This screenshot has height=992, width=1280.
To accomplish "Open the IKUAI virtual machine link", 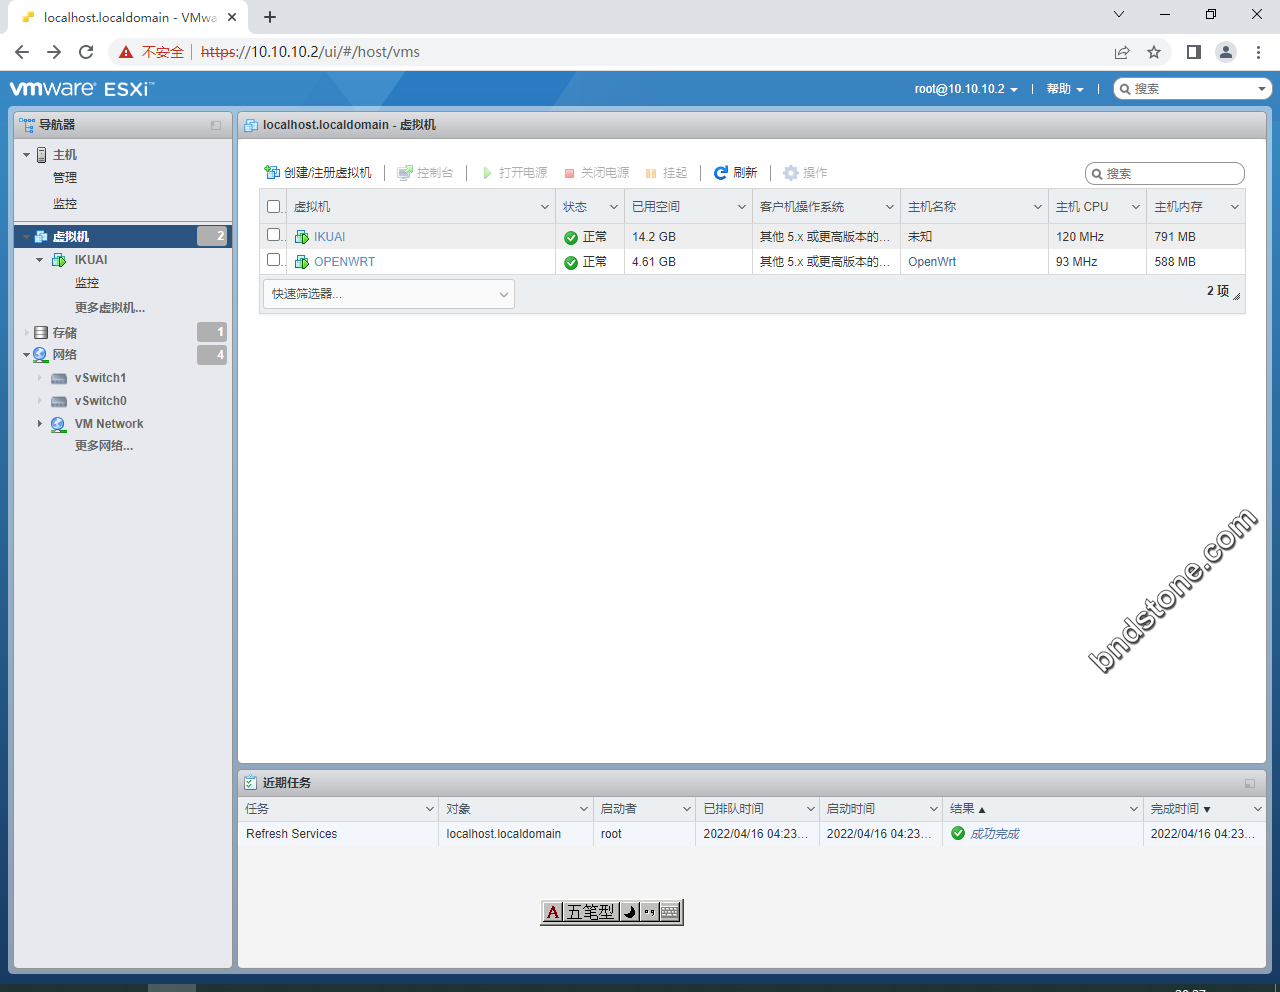I will pos(330,237).
